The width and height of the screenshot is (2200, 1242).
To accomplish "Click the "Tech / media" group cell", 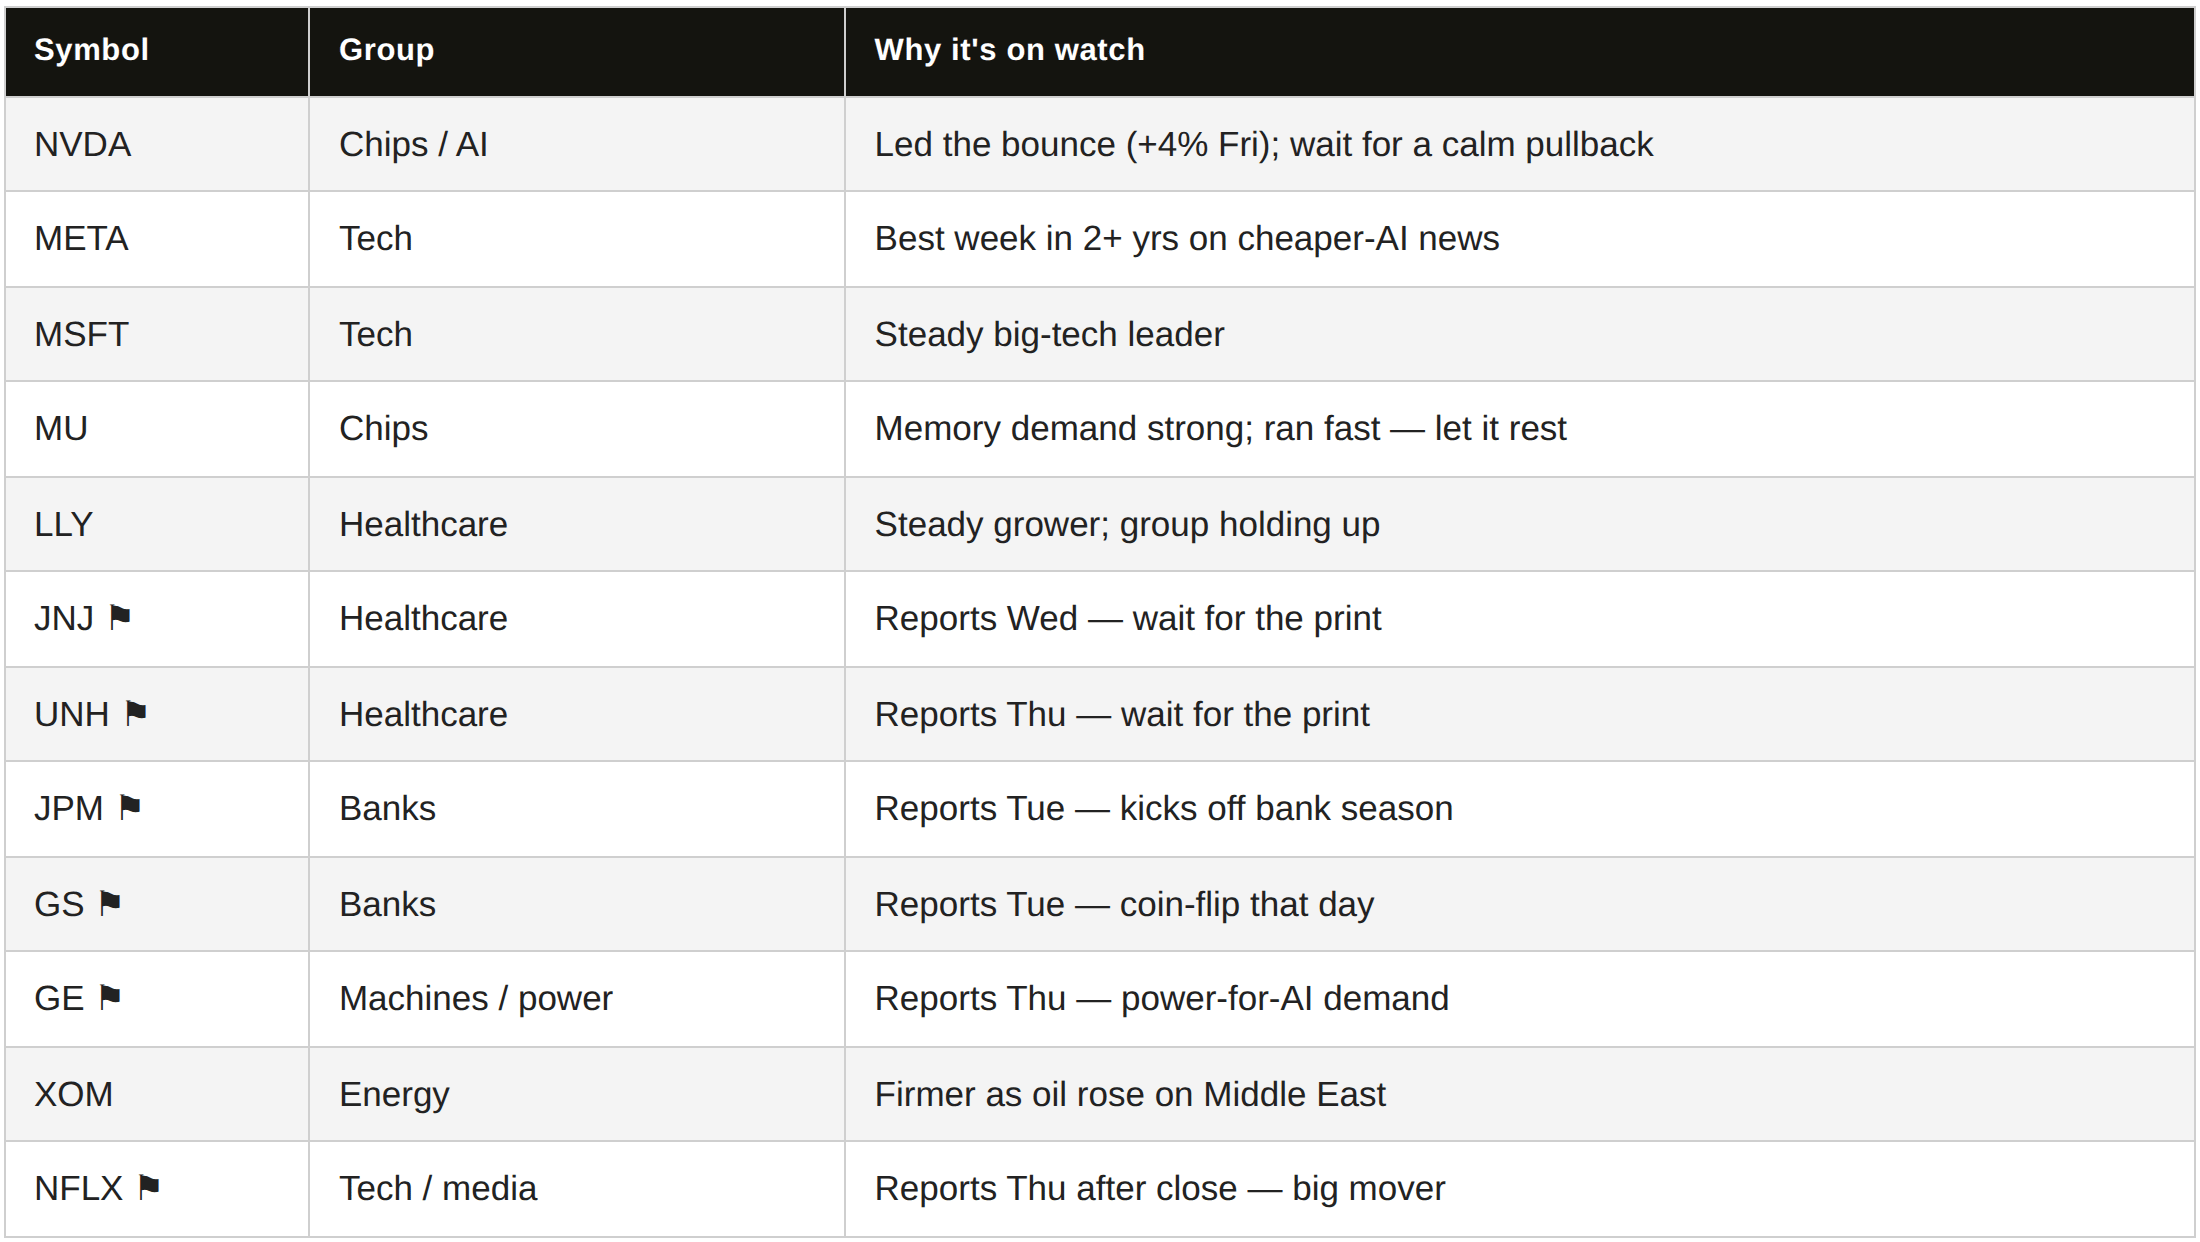I will click(577, 1189).
